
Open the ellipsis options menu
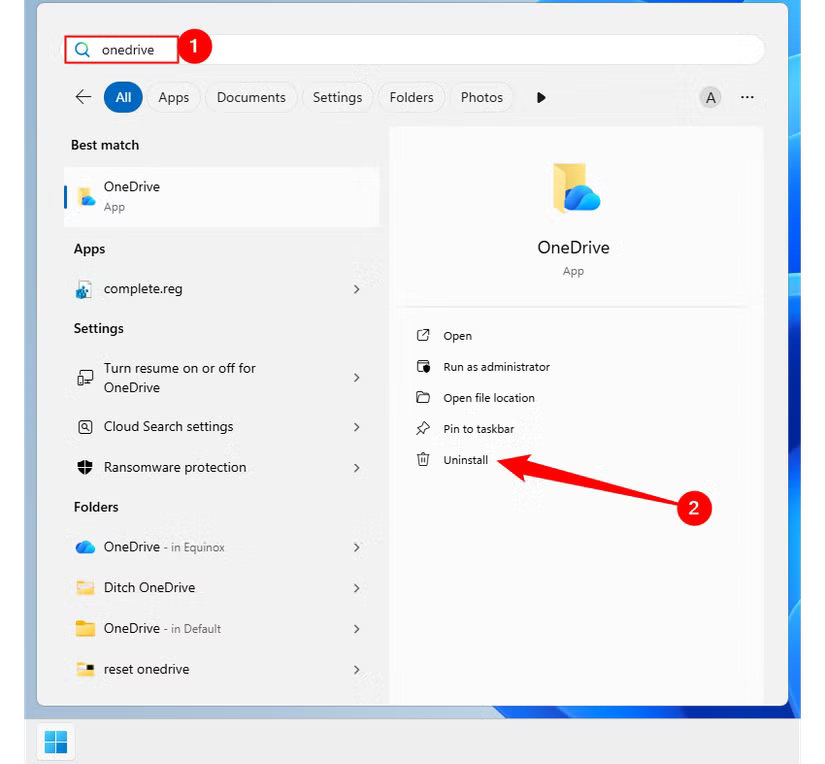(747, 97)
